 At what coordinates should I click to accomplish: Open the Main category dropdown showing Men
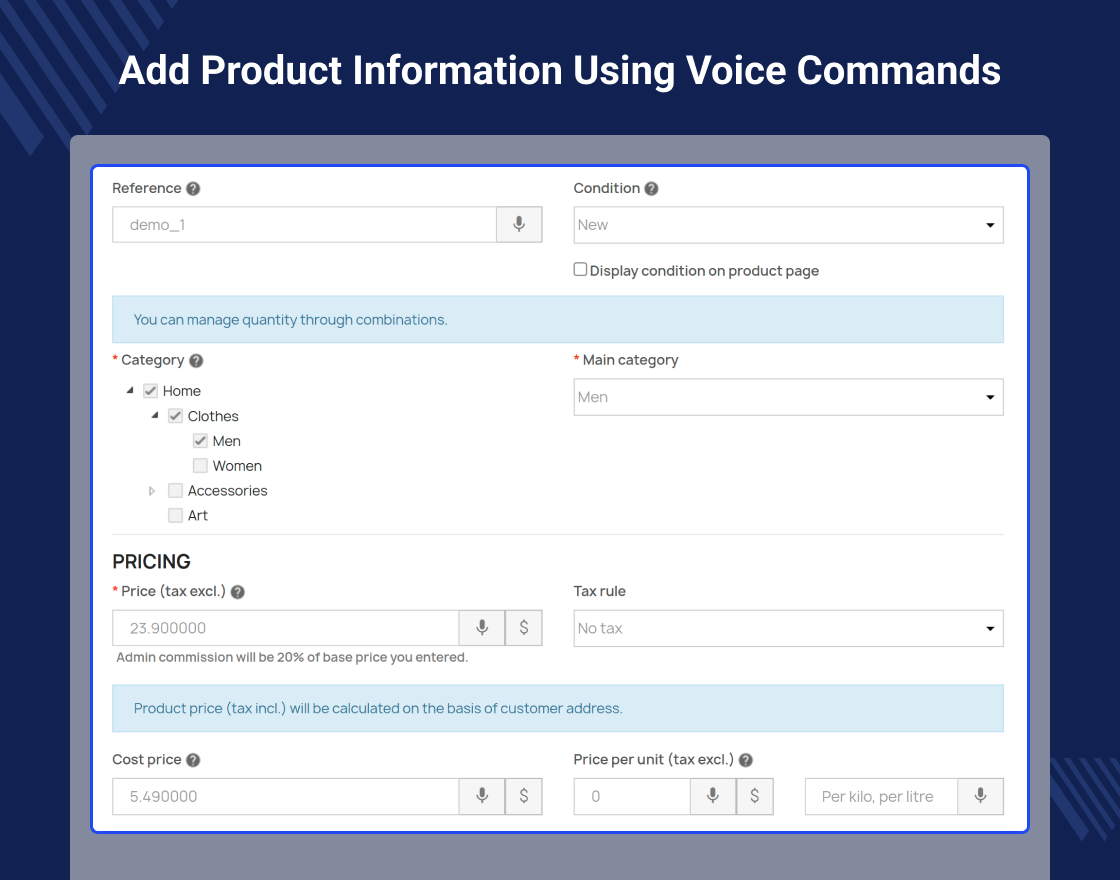789,397
